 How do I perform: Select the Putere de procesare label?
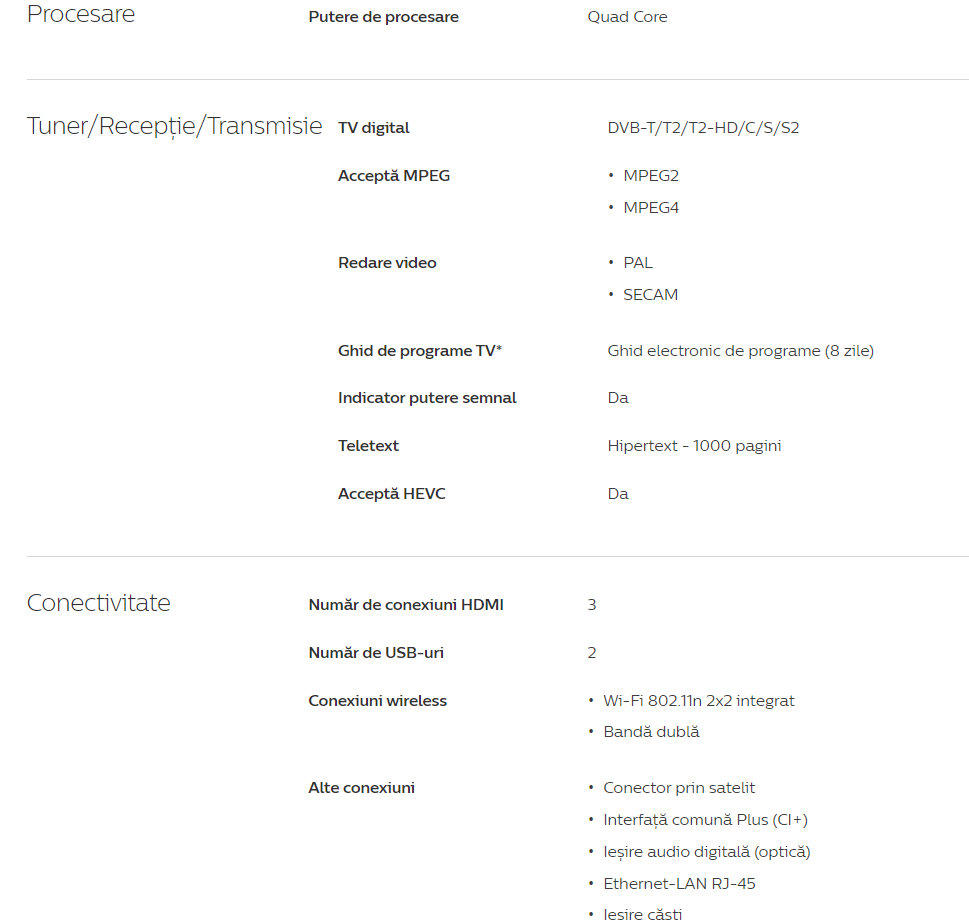click(x=383, y=17)
